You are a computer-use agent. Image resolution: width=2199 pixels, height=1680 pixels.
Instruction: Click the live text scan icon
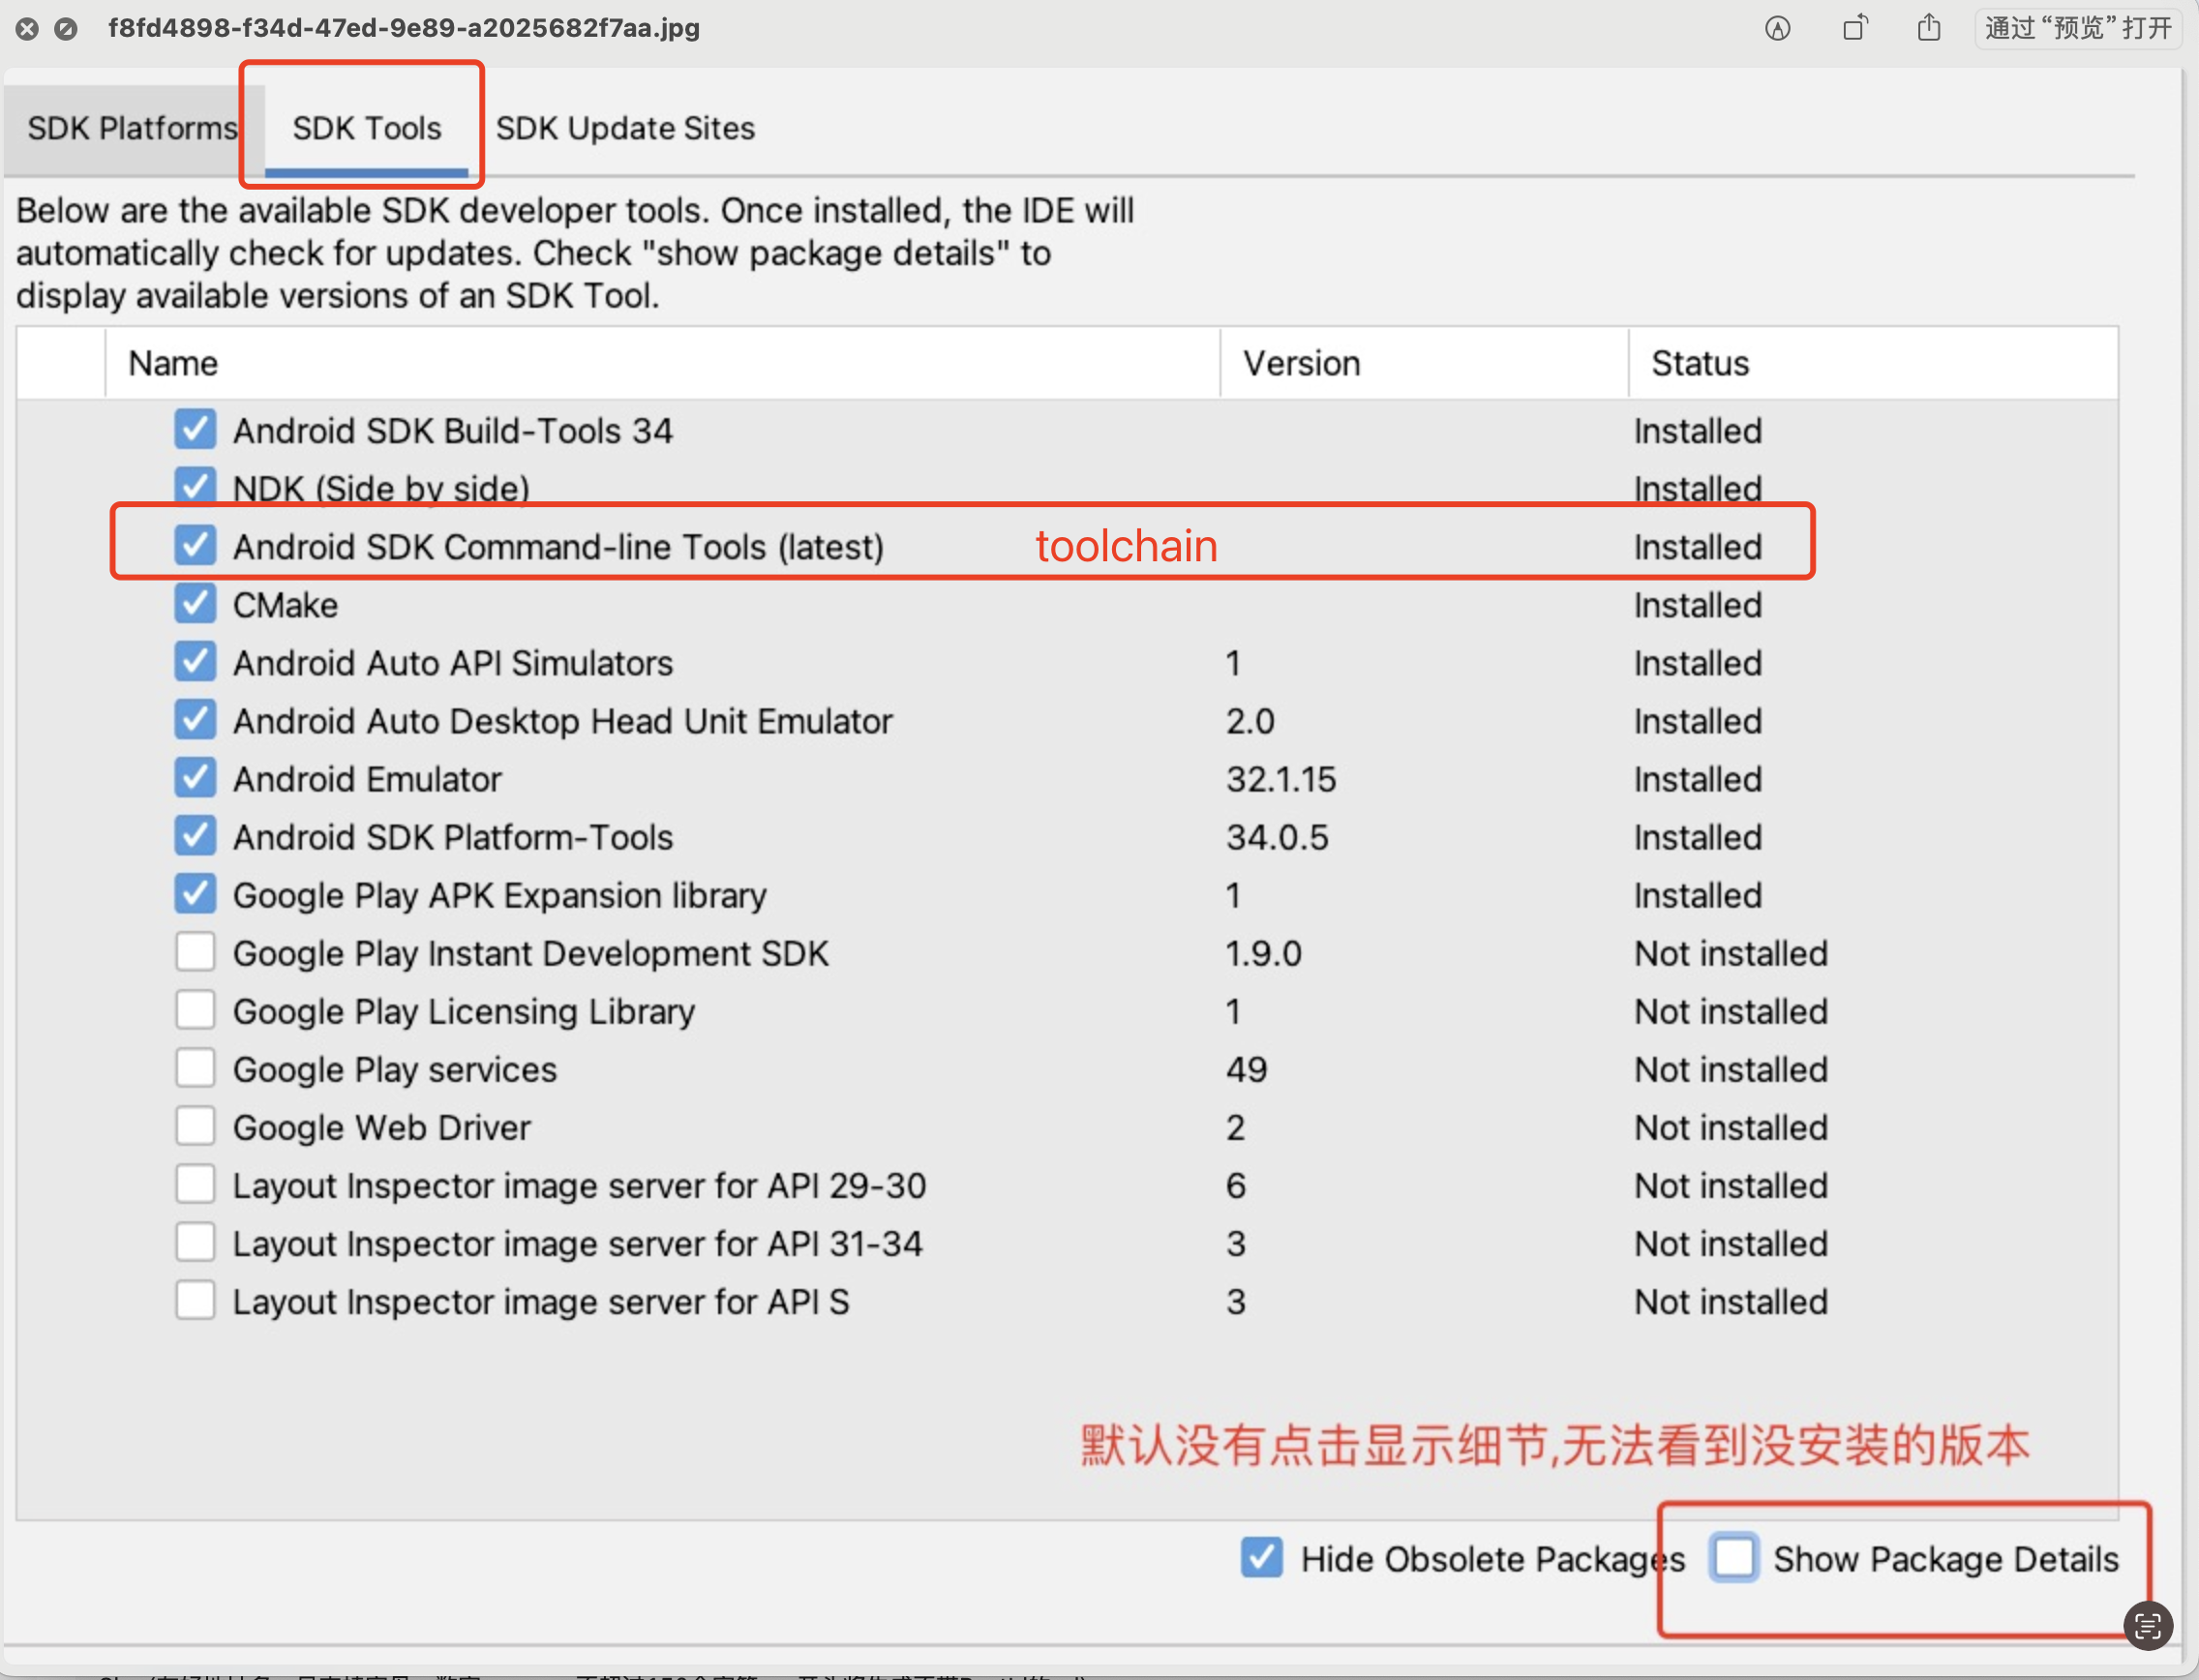pyautogui.click(x=2147, y=1625)
